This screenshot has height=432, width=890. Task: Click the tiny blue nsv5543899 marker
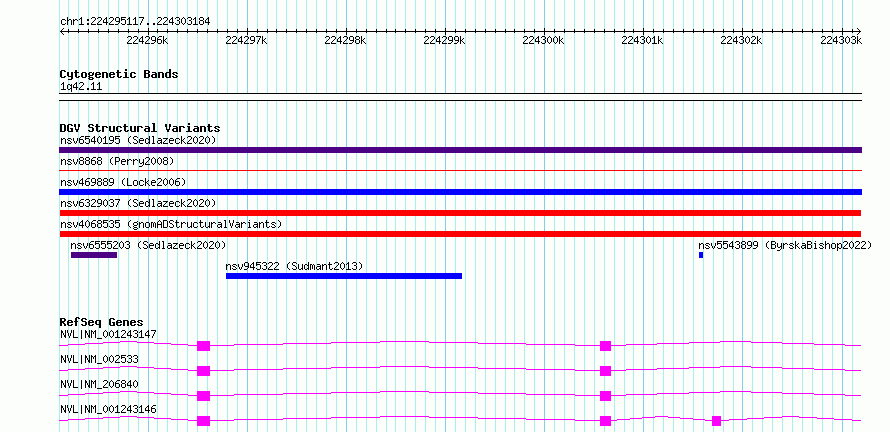point(701,255)
